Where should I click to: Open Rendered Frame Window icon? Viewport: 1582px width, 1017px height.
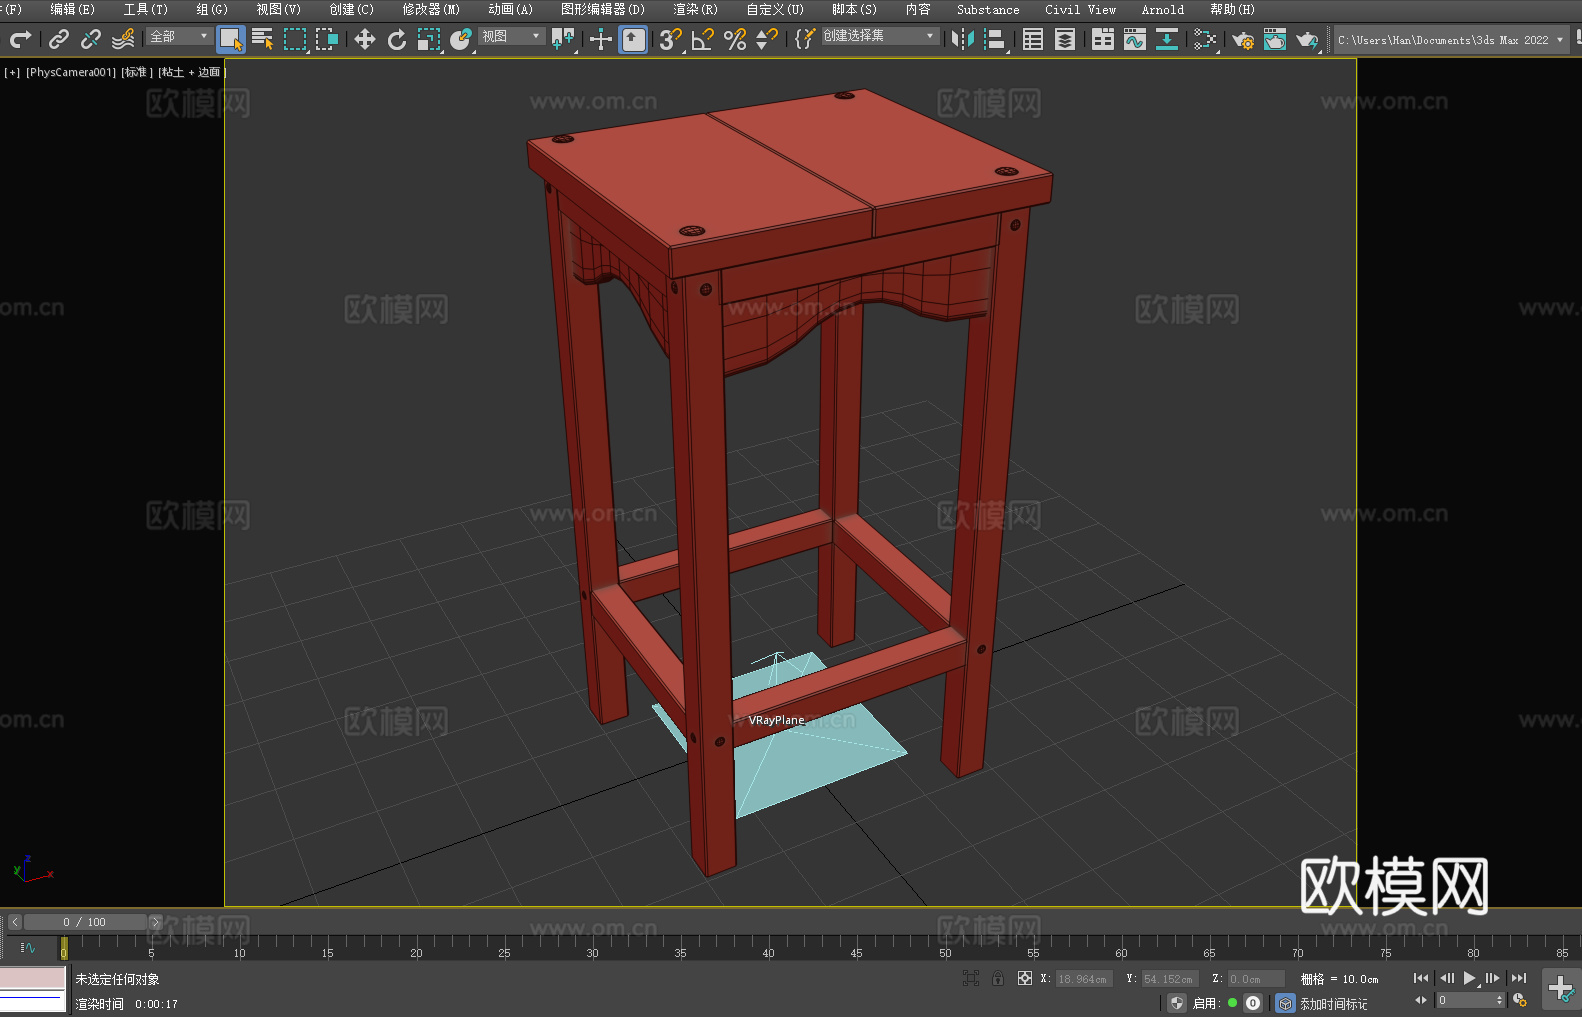(x=1275, y=39)
